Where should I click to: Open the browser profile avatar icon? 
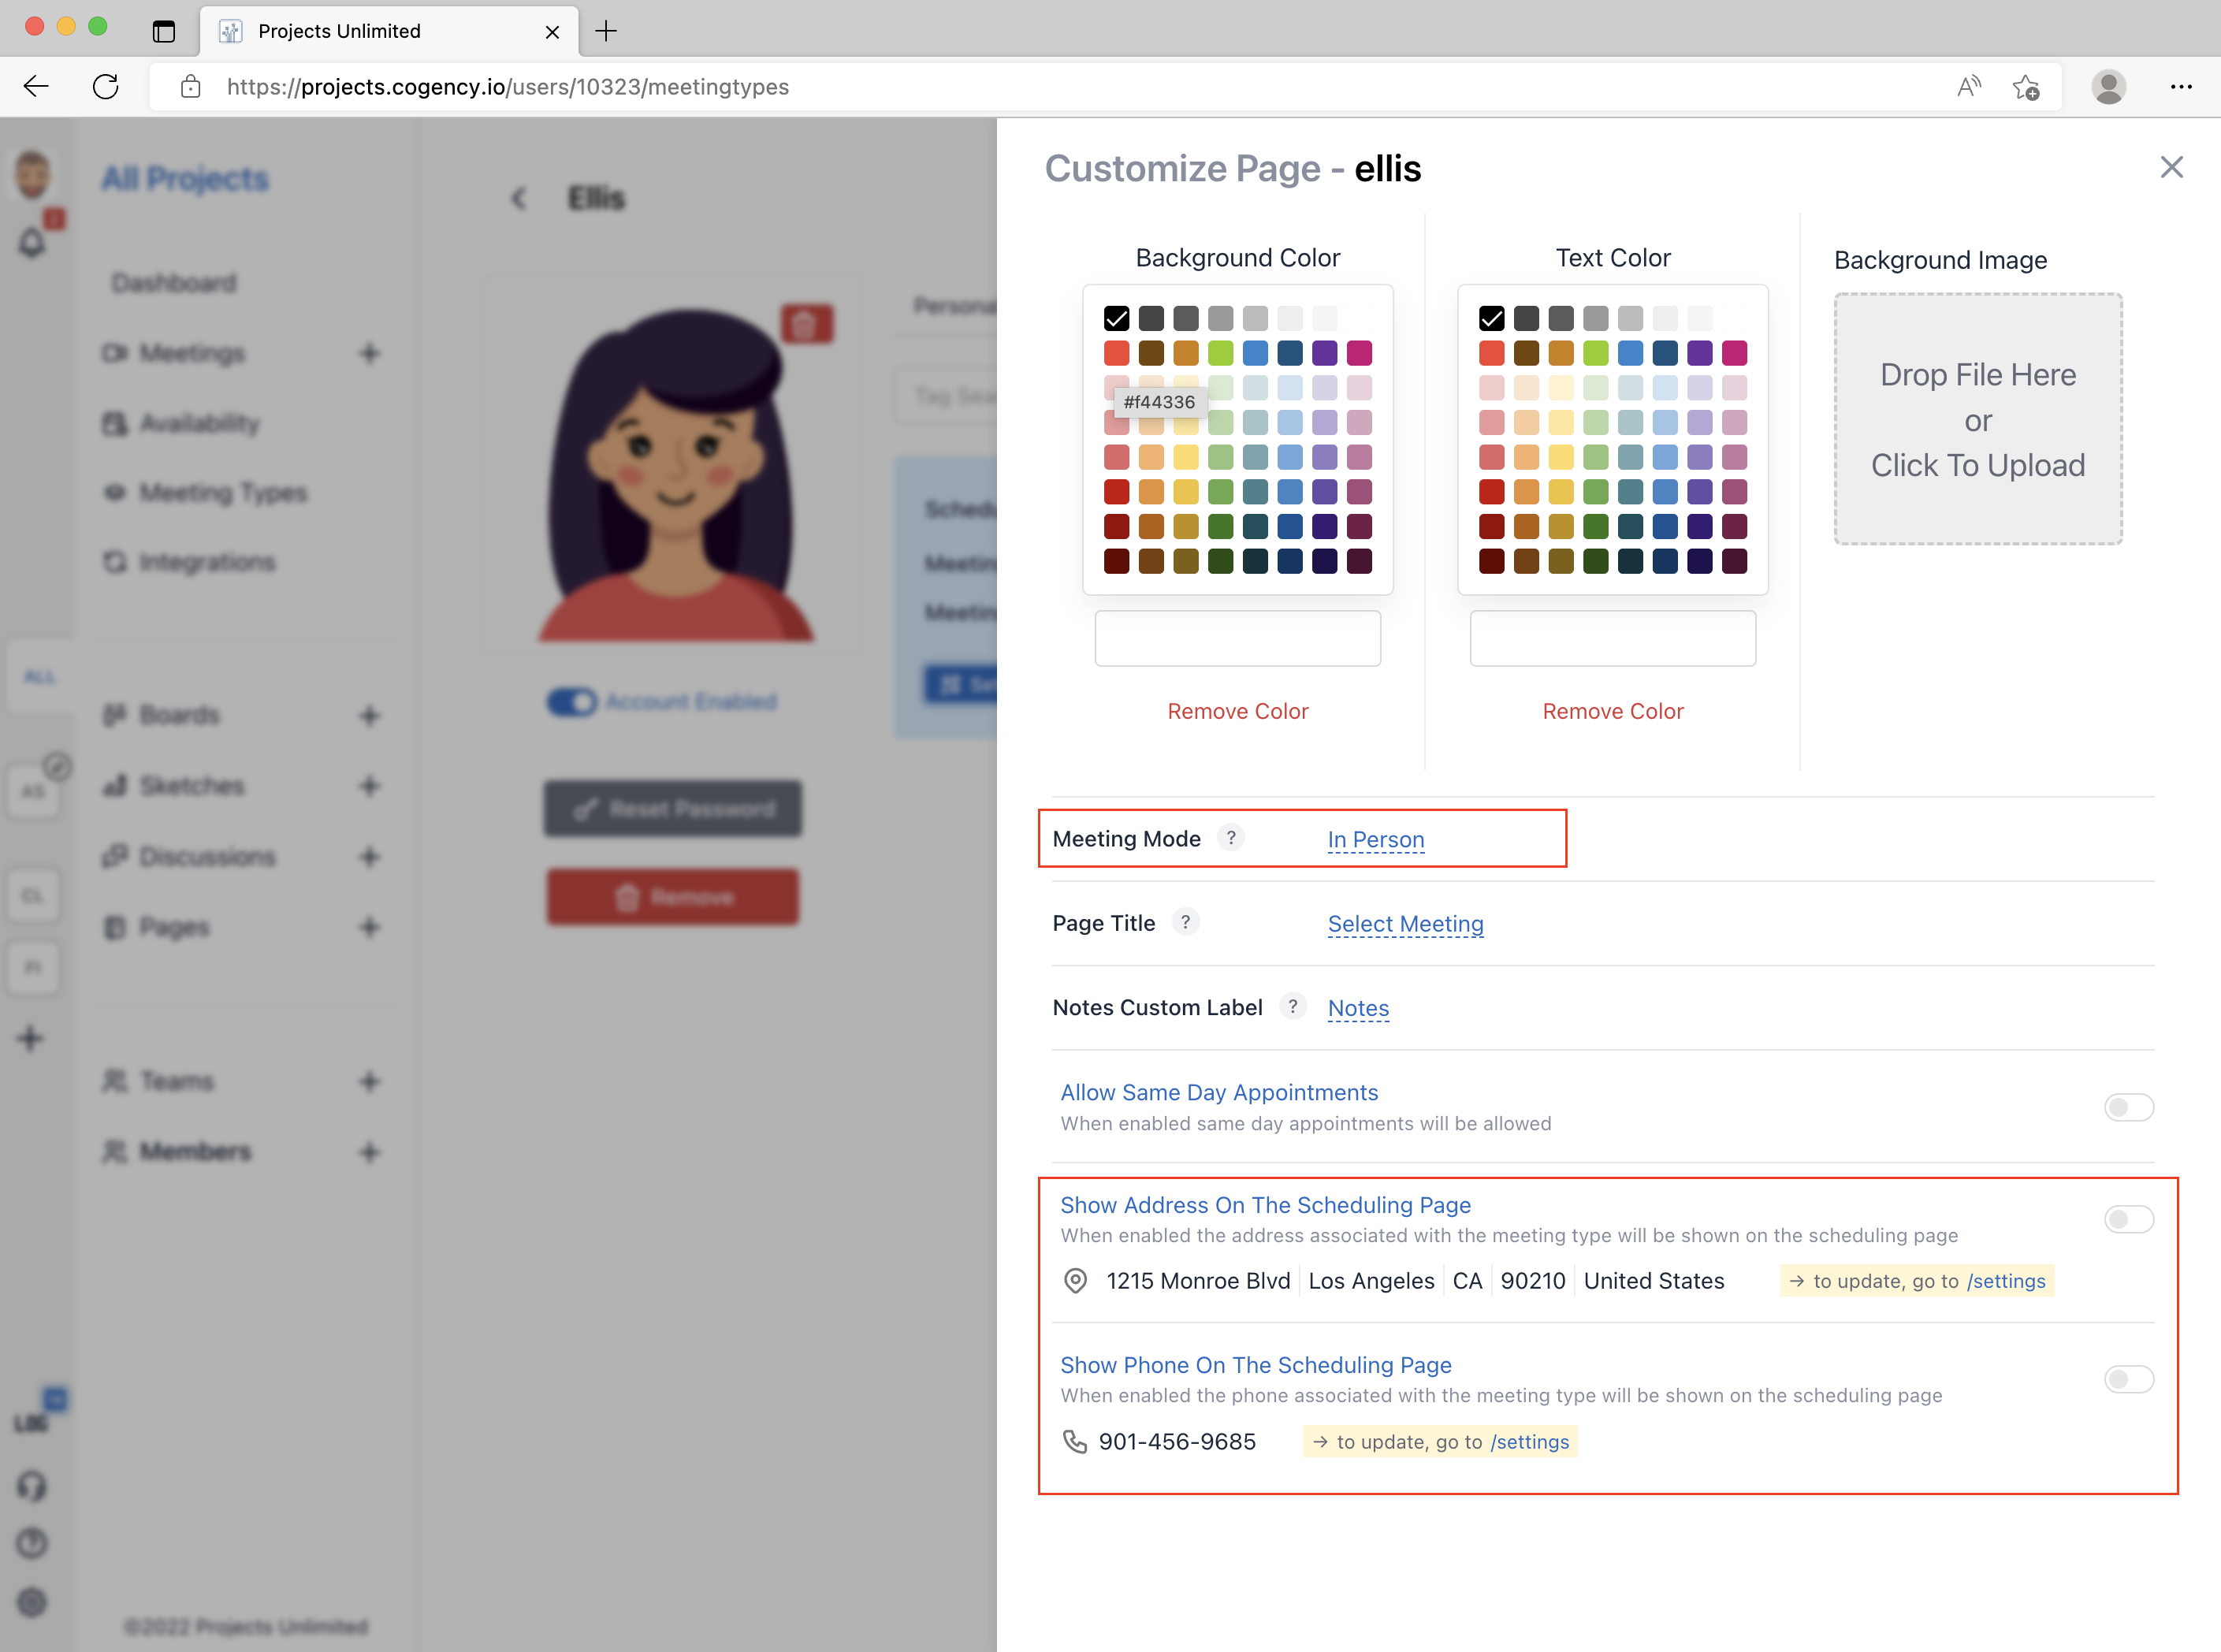click(2108, 87)
